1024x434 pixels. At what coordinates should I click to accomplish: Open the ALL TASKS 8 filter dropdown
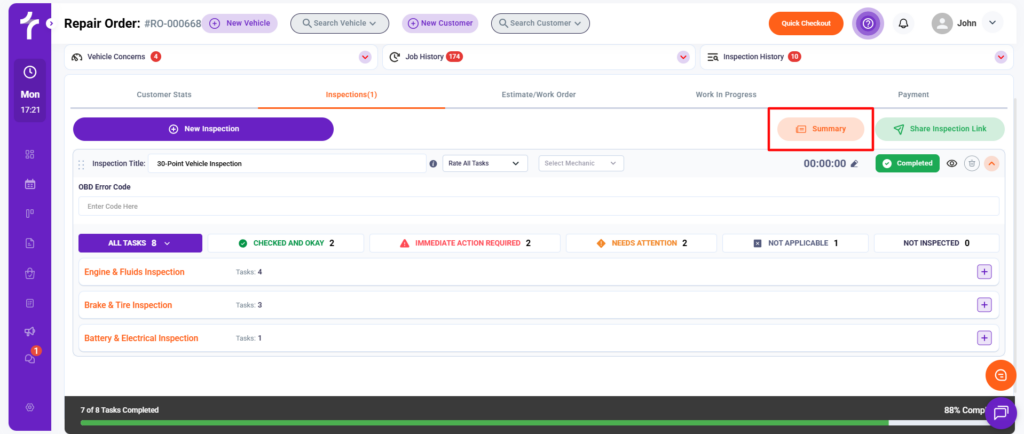pyautogui.click(x=140, y=243)
